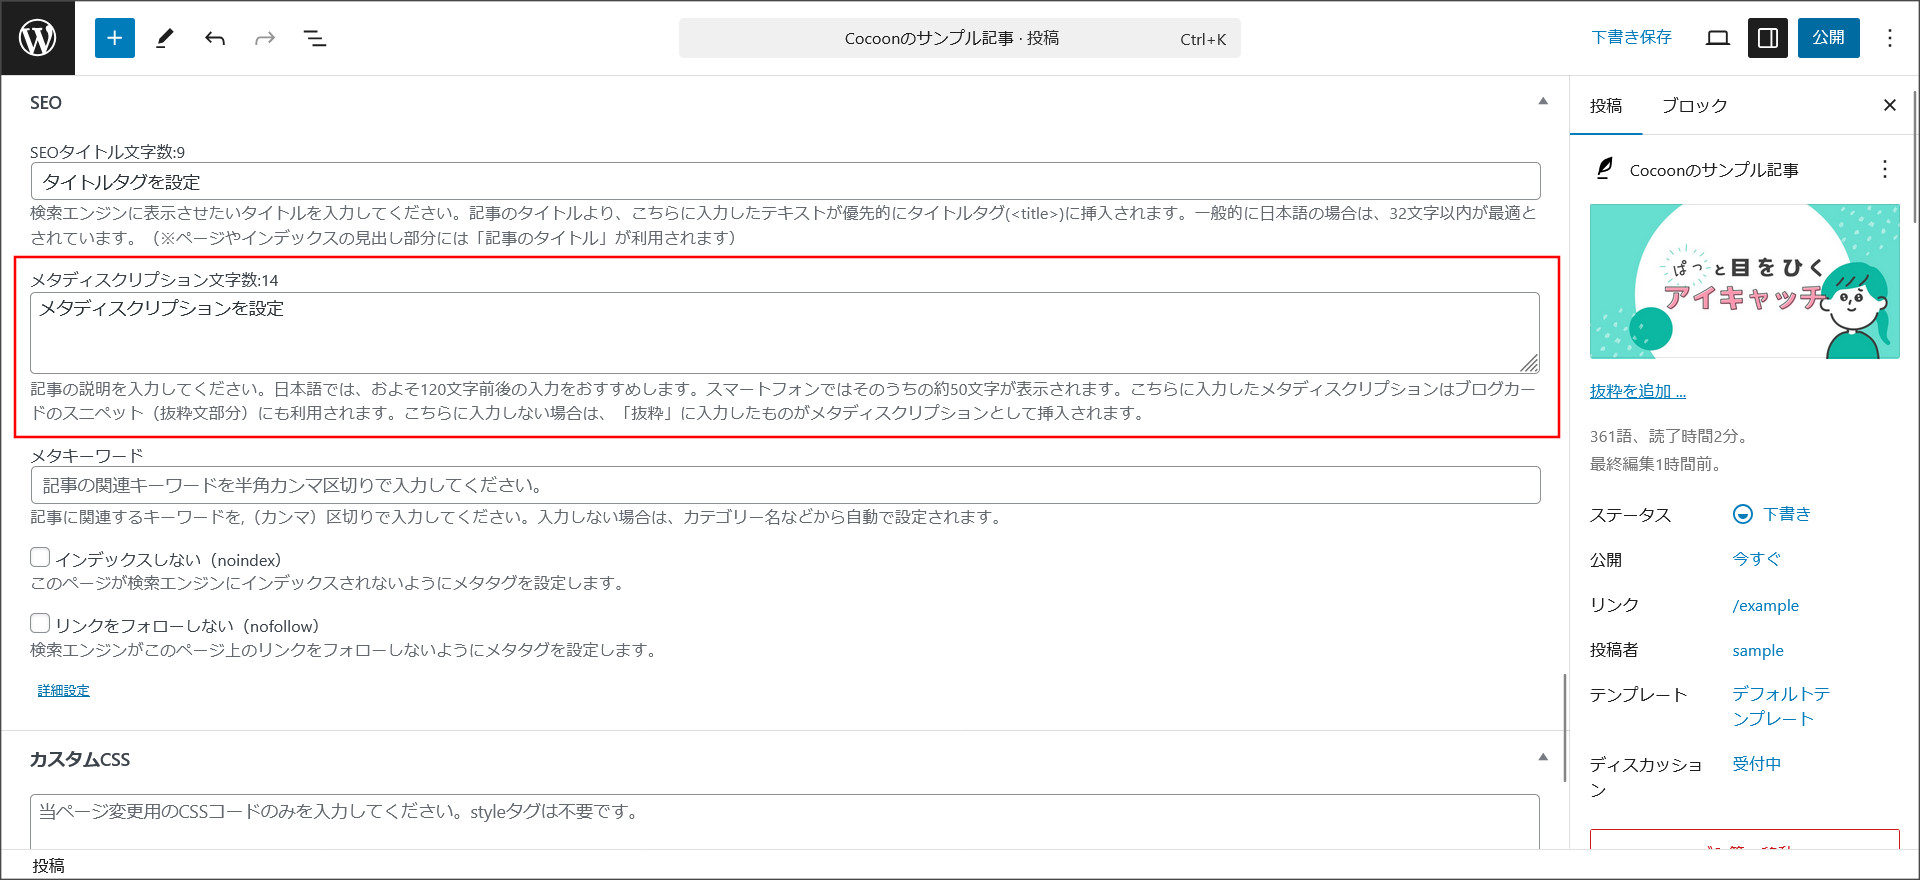Save draft with 下書き保存

1631,38
